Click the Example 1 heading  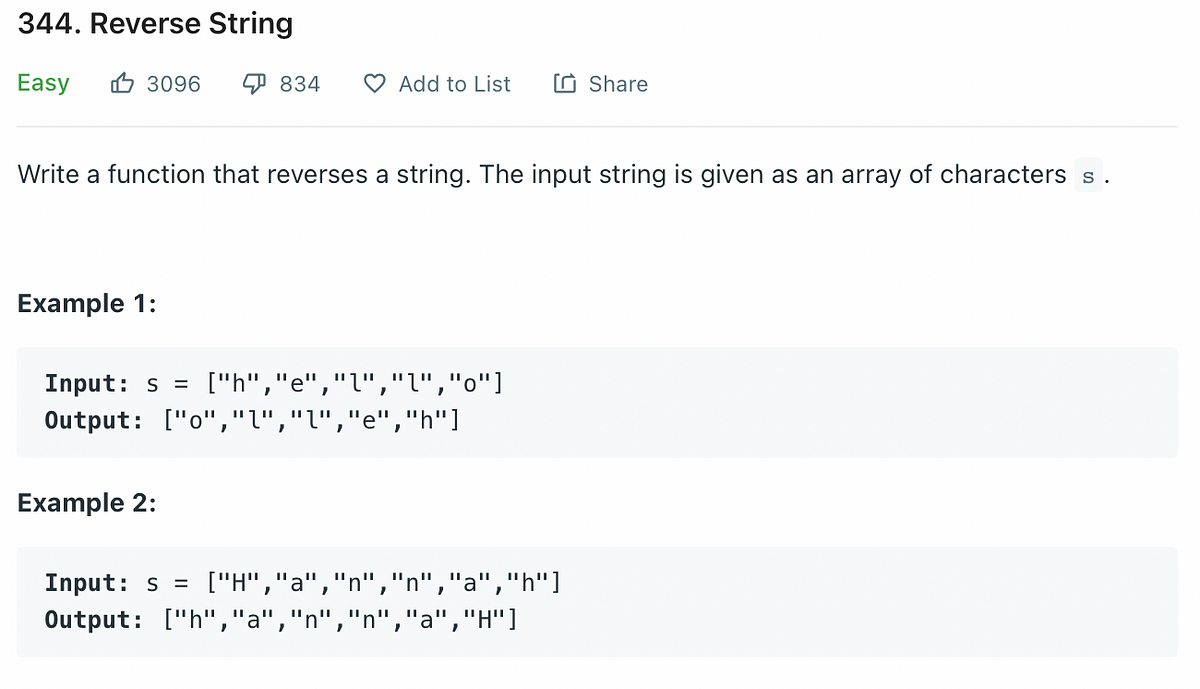pyautogui.click(x=87, y=303)
